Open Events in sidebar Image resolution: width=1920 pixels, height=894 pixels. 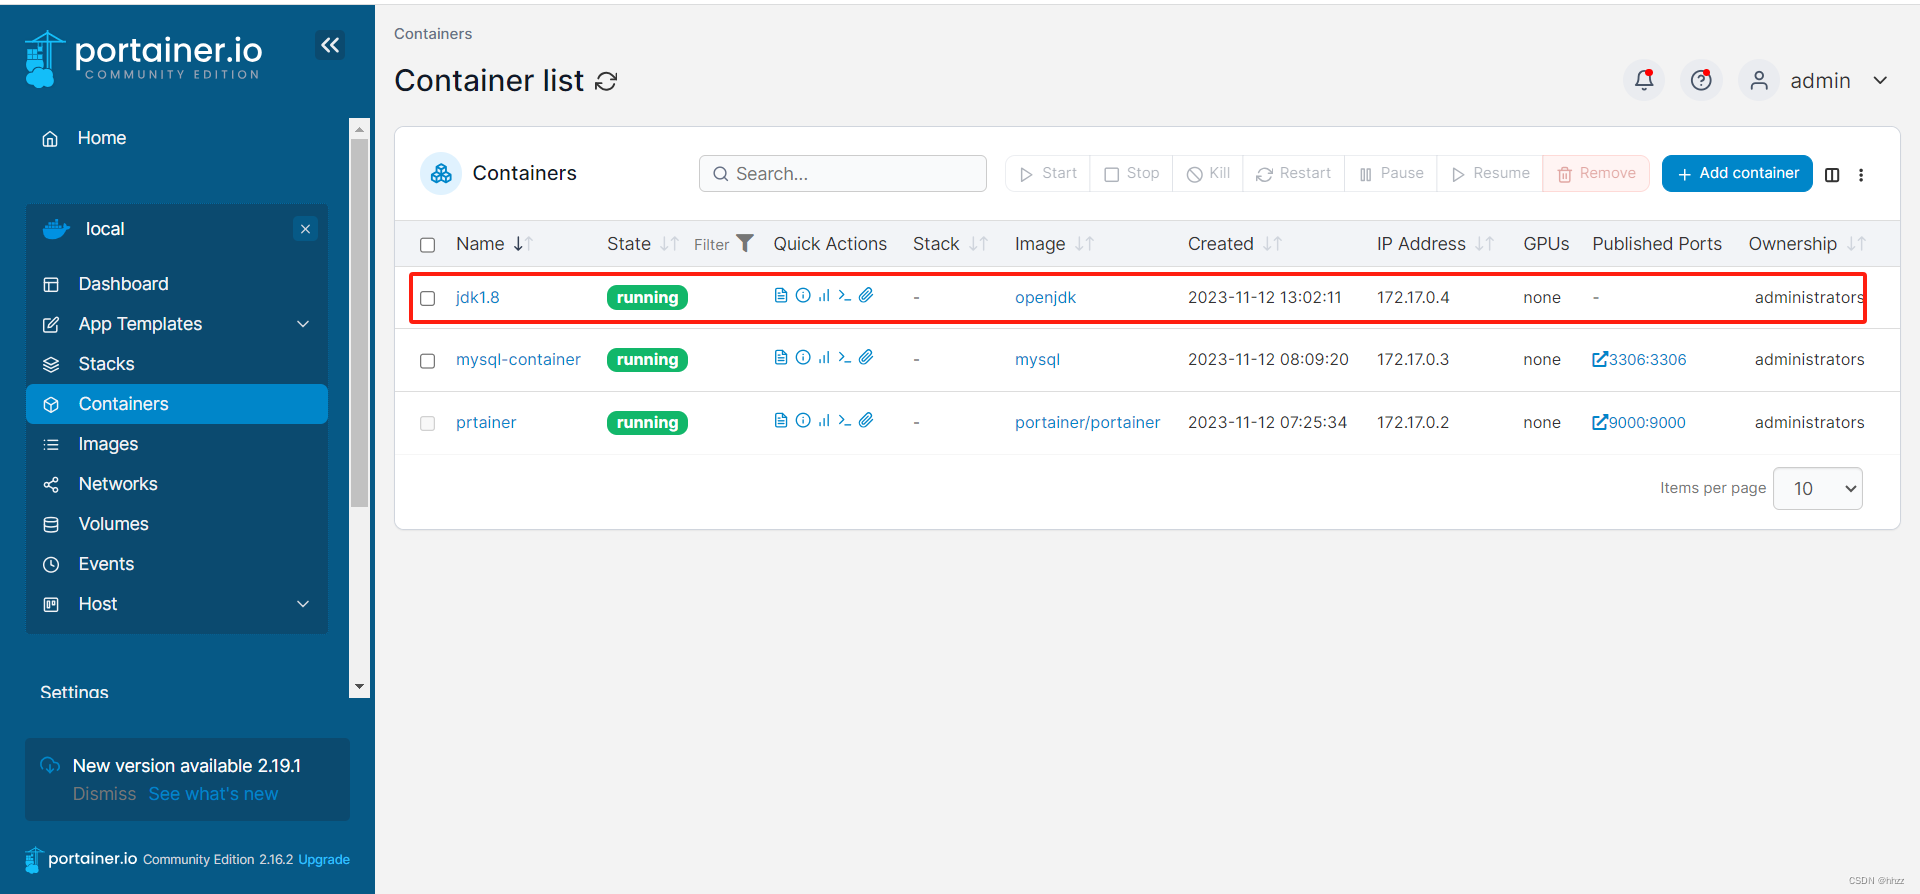pyautogui.click(x=176, y=564)
